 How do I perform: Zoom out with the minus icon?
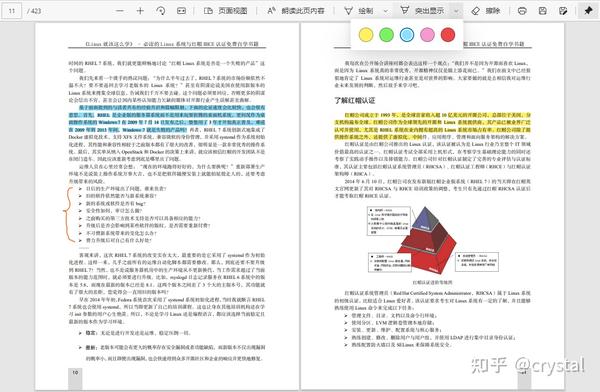[x=120, y=11]
